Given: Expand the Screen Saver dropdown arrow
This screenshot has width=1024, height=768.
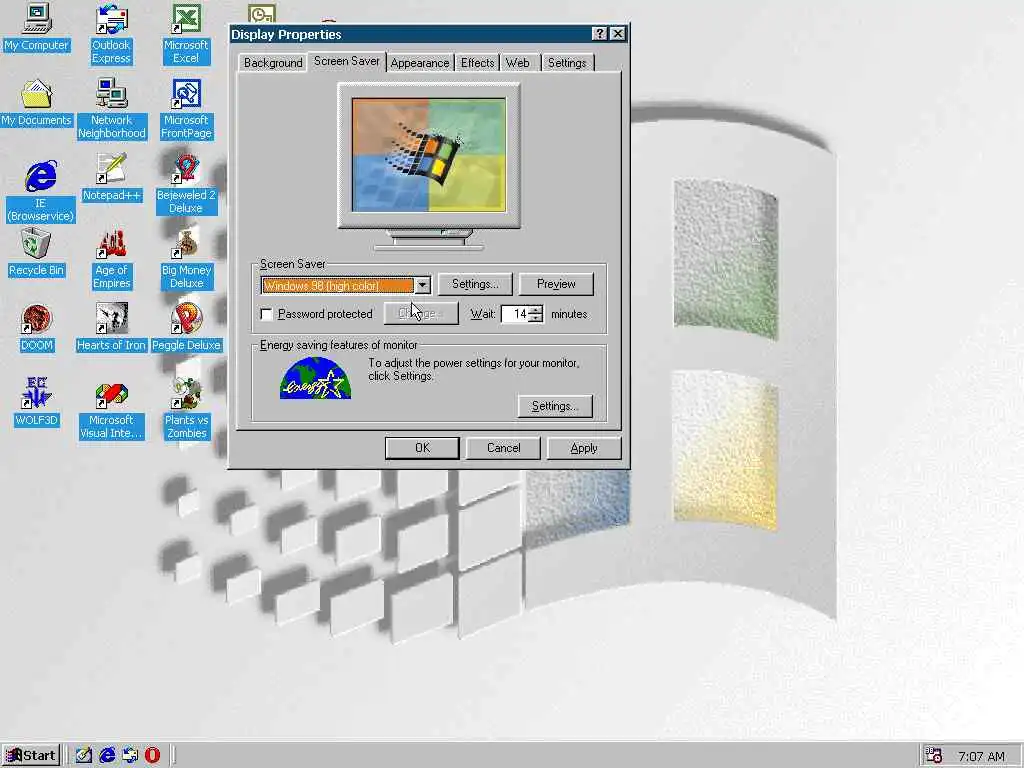Looking at the screenshot, I should [423, 285].
